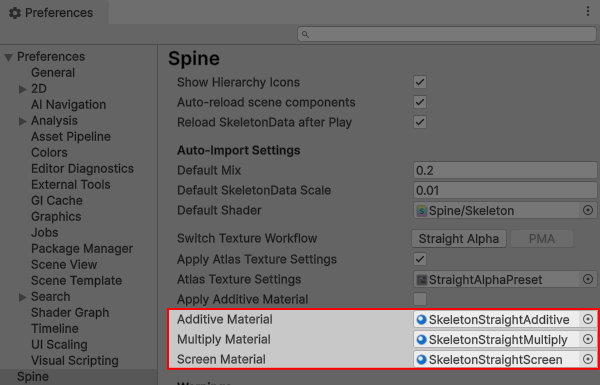Select the Search preferences entry
Image resolution: width=600 pixels, height=385 pixels.
coord(51,297)
